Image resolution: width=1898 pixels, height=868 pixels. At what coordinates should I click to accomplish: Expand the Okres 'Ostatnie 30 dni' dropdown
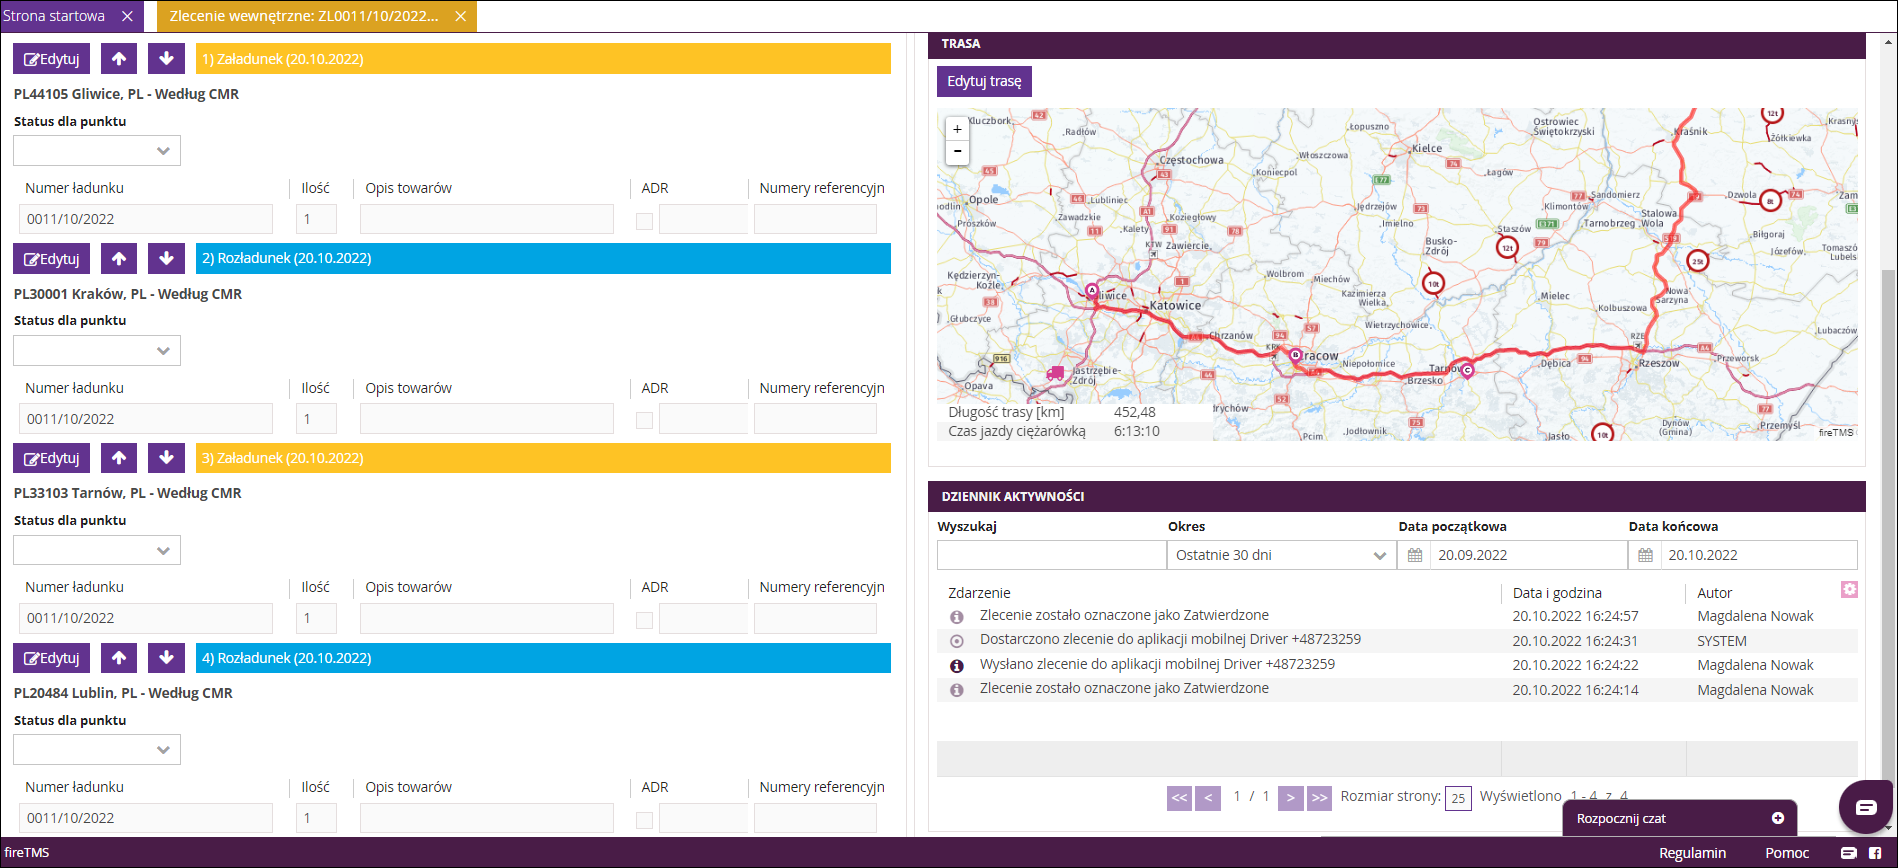[x=1282, y=555]
